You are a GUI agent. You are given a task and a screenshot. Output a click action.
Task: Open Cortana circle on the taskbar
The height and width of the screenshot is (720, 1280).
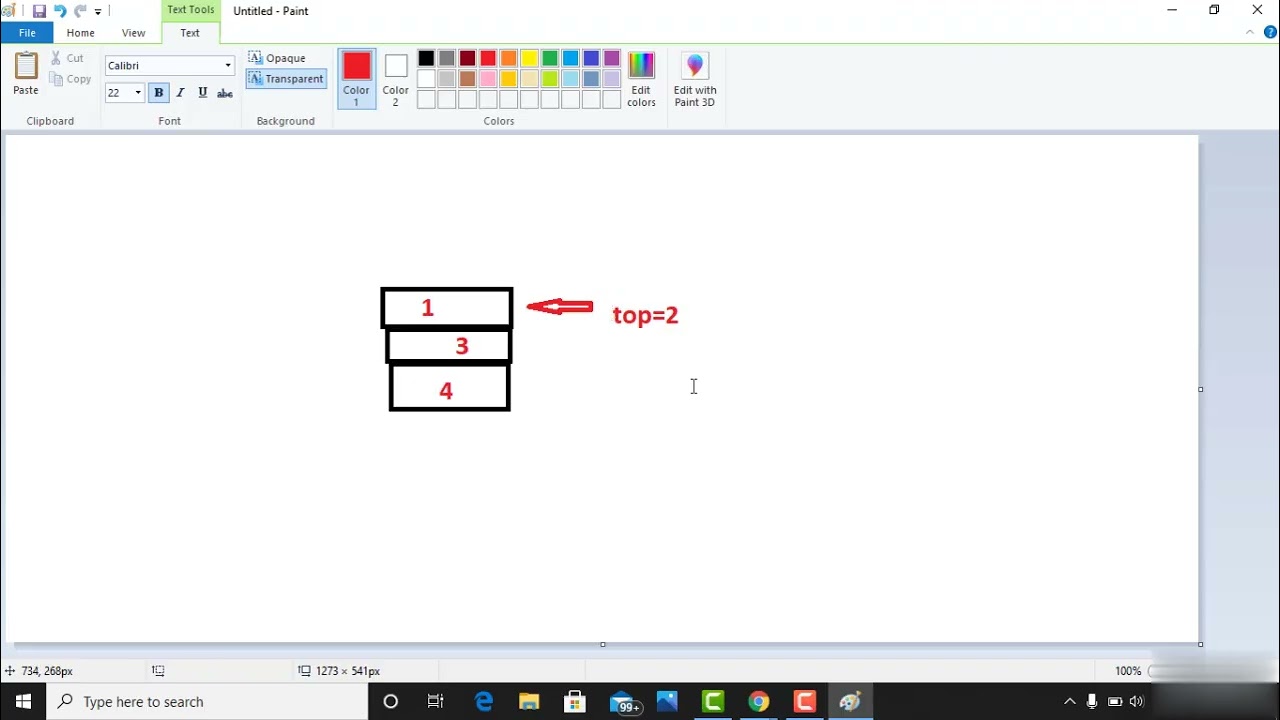click(x=391, y=702)
